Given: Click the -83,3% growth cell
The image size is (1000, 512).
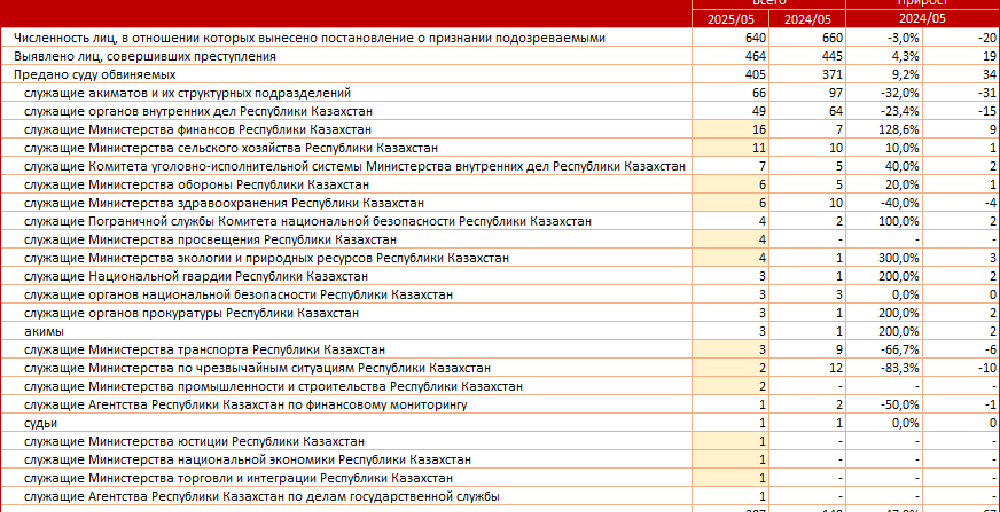Looking at the screenshot, I should pyautogui.click(x=902, y=369).
